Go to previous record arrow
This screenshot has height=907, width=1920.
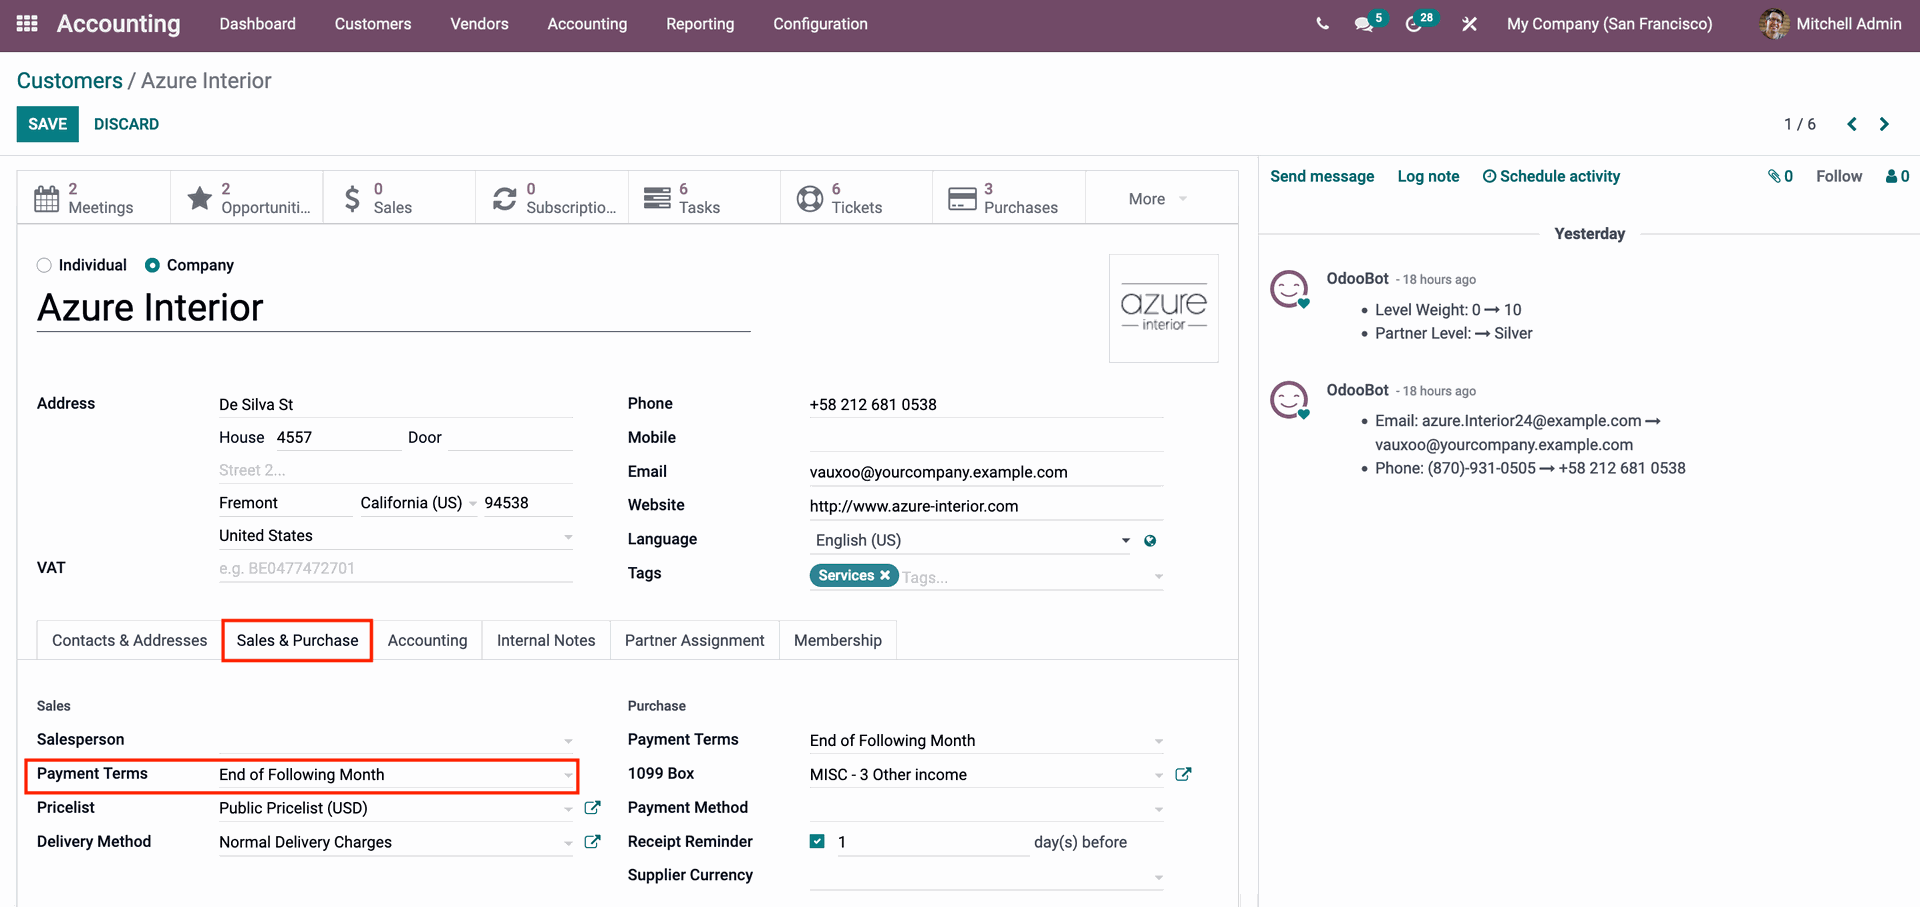tap(1852, 124)
